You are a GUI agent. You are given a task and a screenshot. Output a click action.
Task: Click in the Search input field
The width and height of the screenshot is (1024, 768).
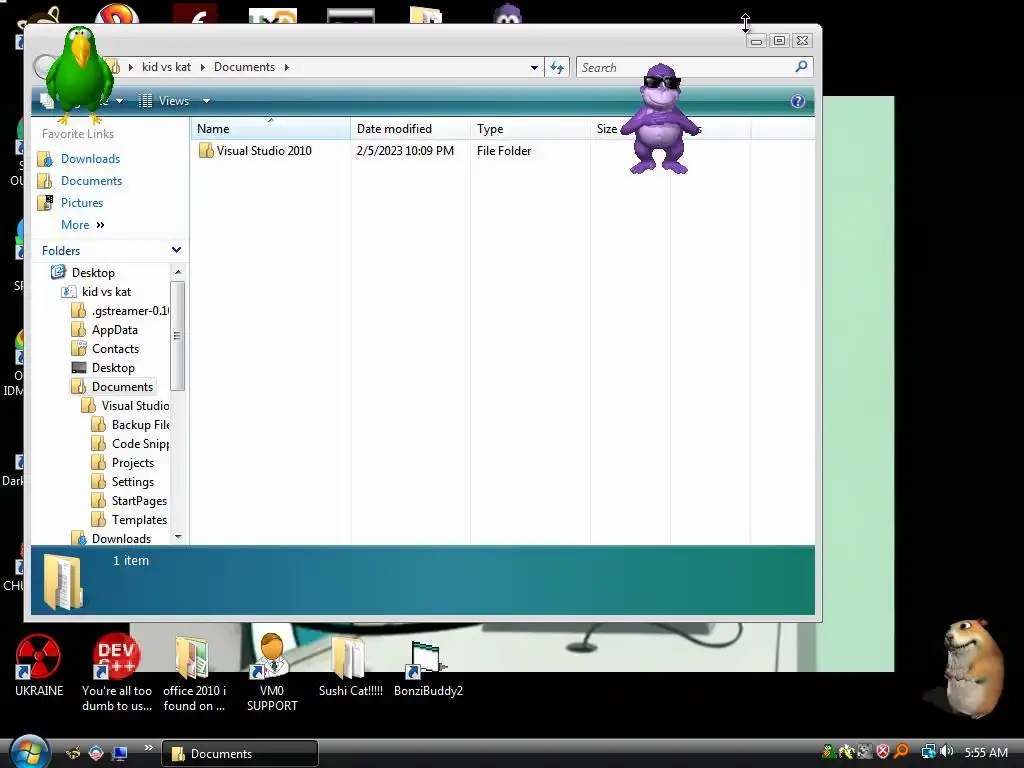tap(686, 67)
